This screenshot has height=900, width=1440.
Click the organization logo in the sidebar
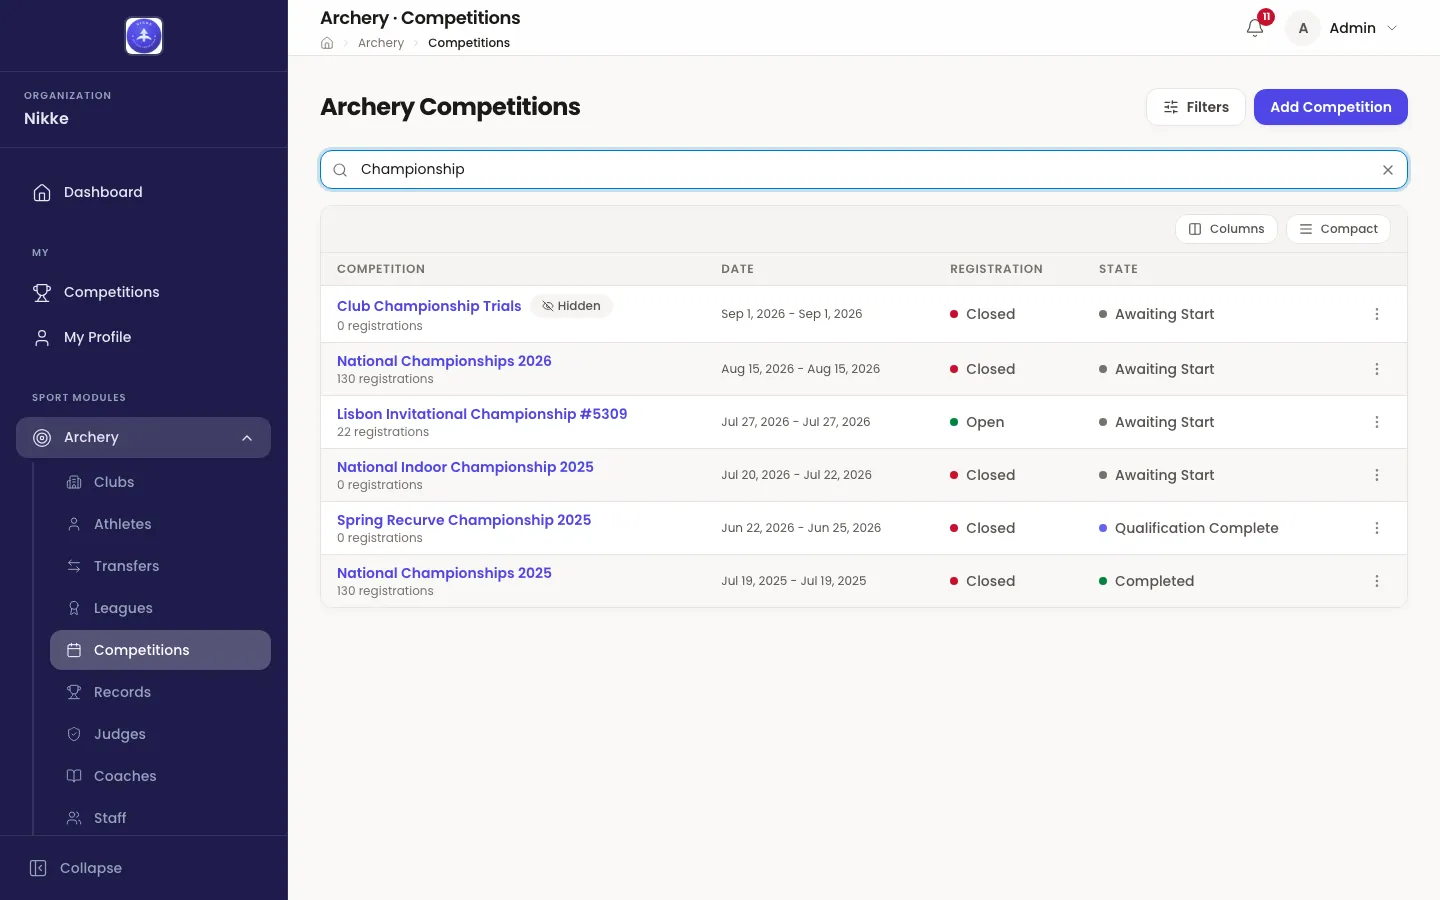click(x=144, y=36)
